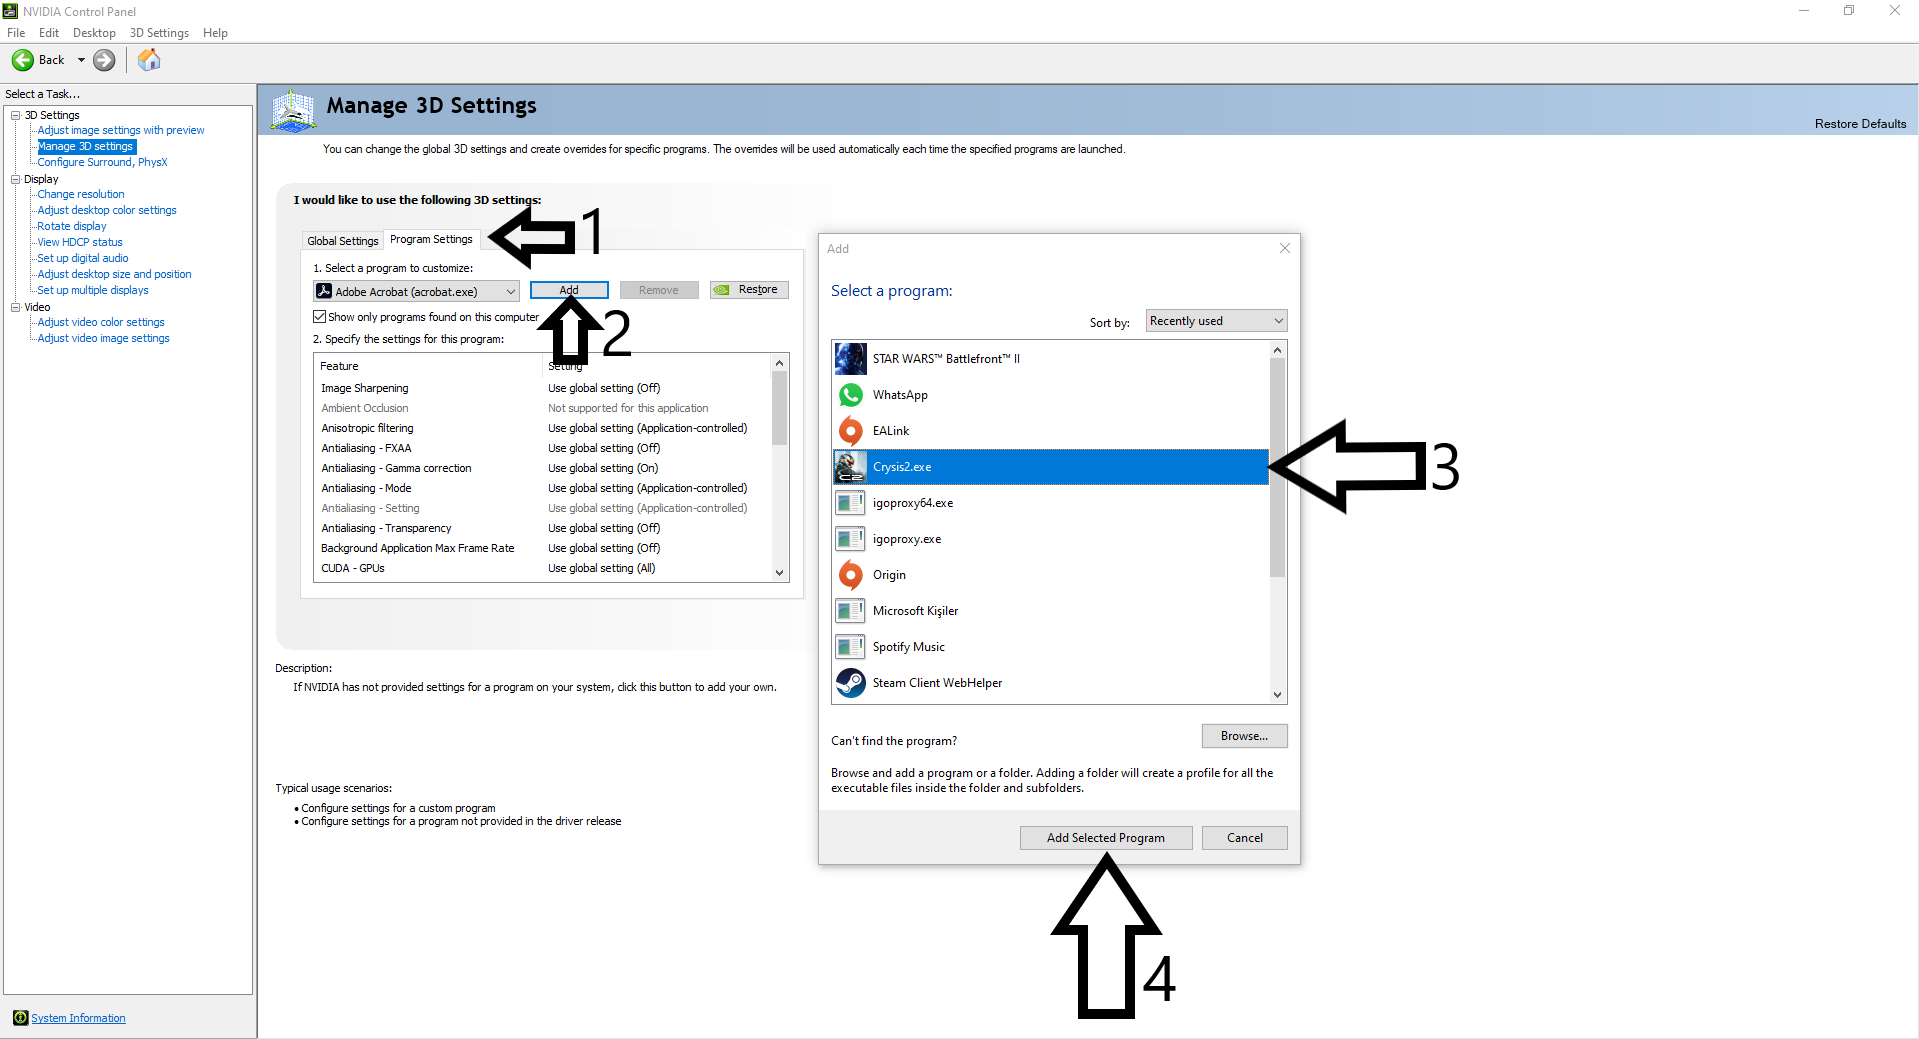Collapse the 3D Settings tree node
The image size is (1919, 1039).
click(16, 115)
